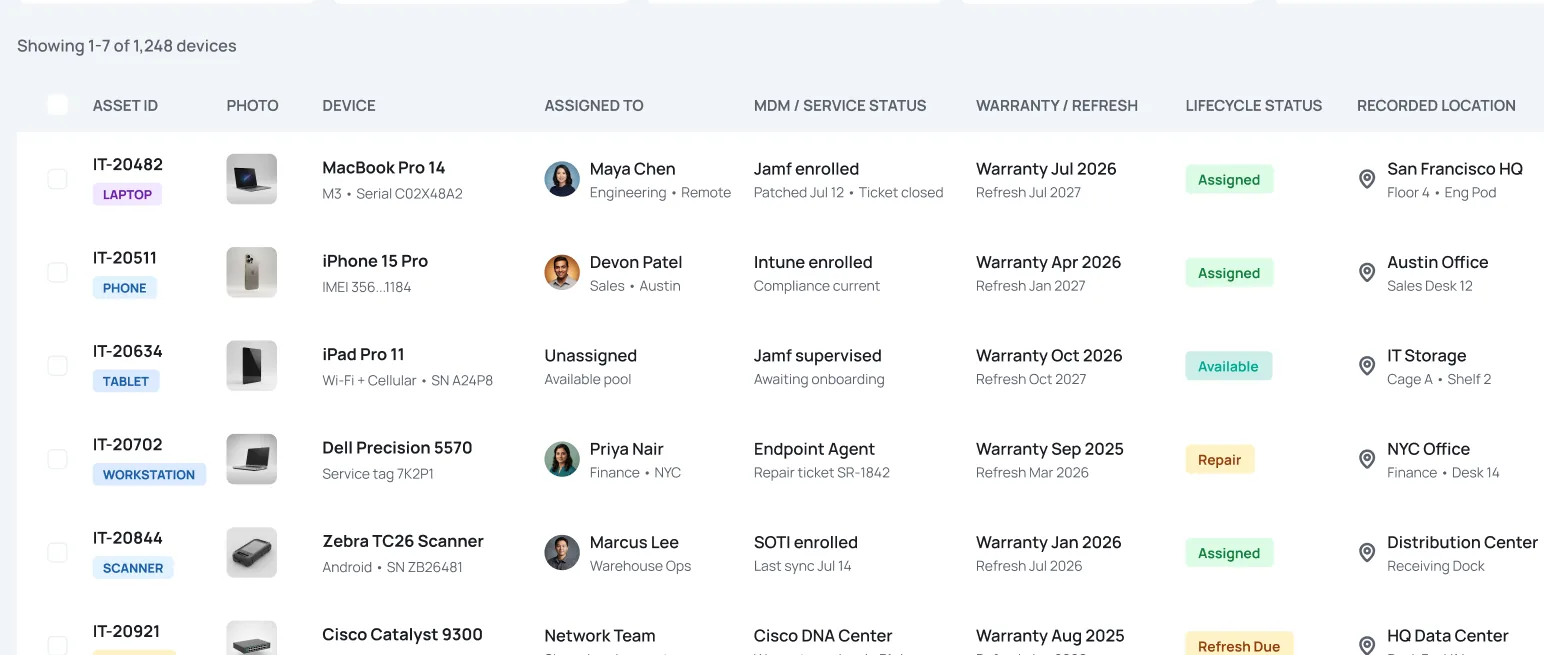Sort by LIFECYCLE STATUS column header
Viewport: 1544px width, 655px height.
click(1254, 105)
